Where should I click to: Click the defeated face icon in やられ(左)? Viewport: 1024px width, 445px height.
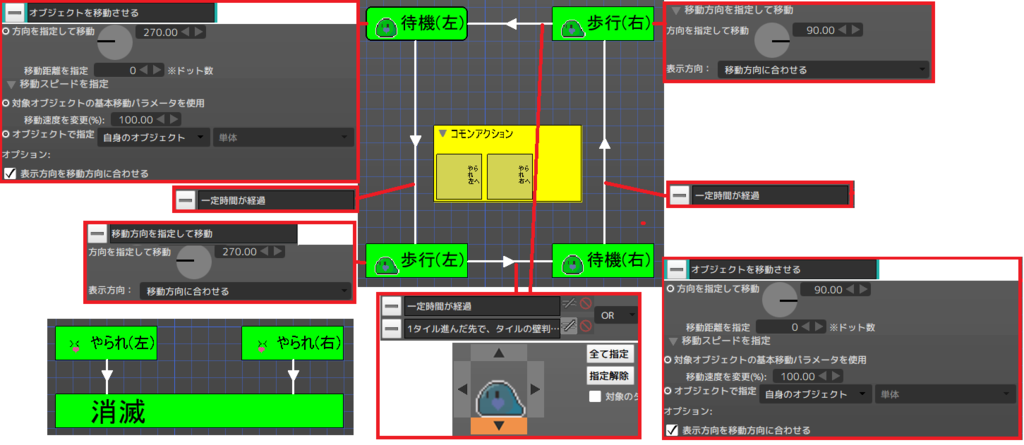pos(74,345)
